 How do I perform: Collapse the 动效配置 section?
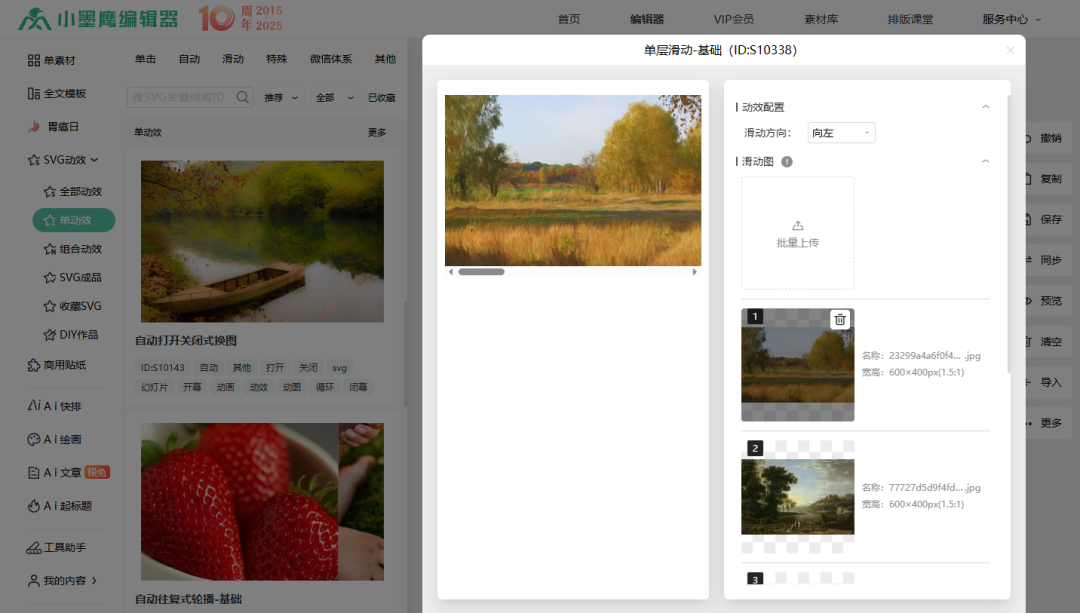986,107
